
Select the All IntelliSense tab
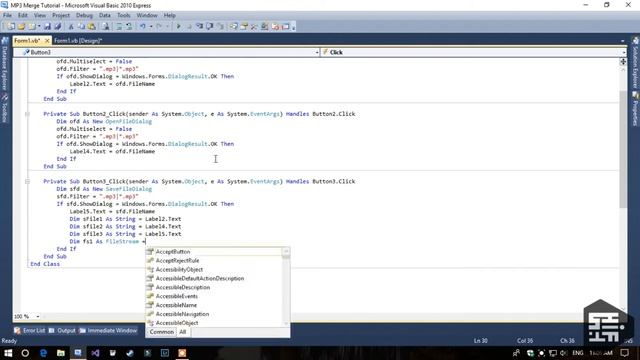tap(182, 332)
